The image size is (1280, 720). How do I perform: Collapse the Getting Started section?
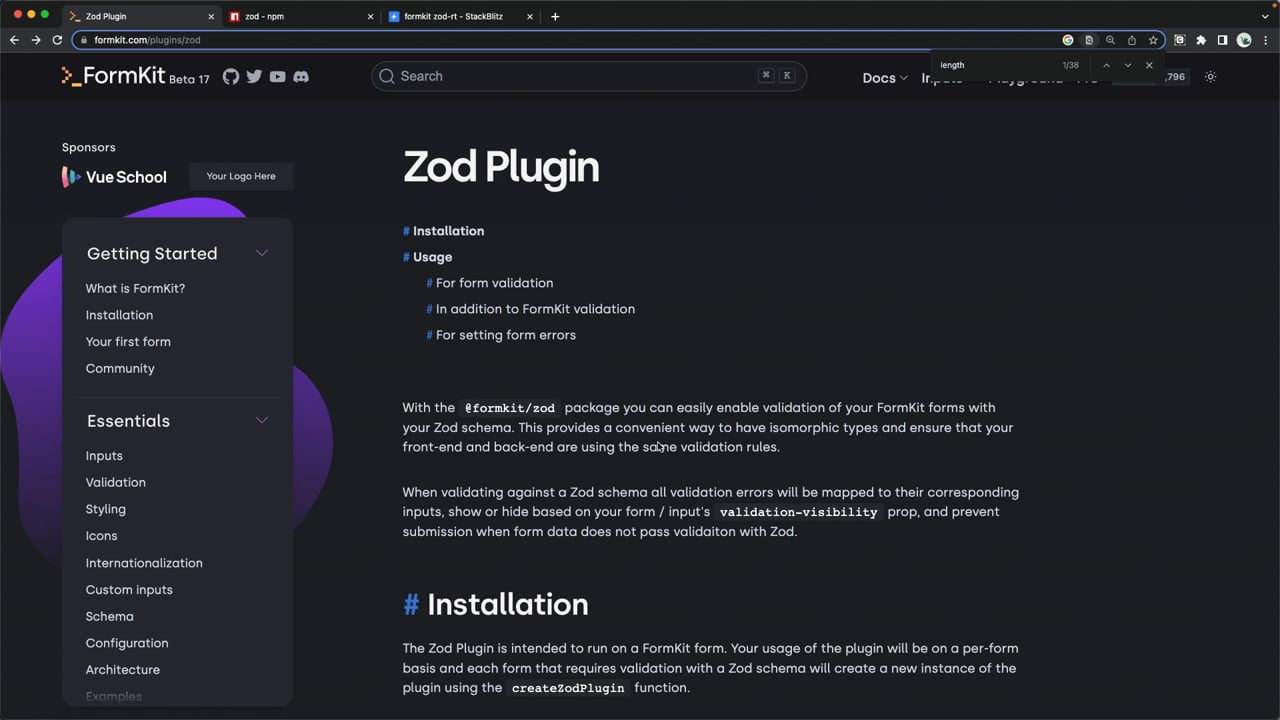click(262, 253)
